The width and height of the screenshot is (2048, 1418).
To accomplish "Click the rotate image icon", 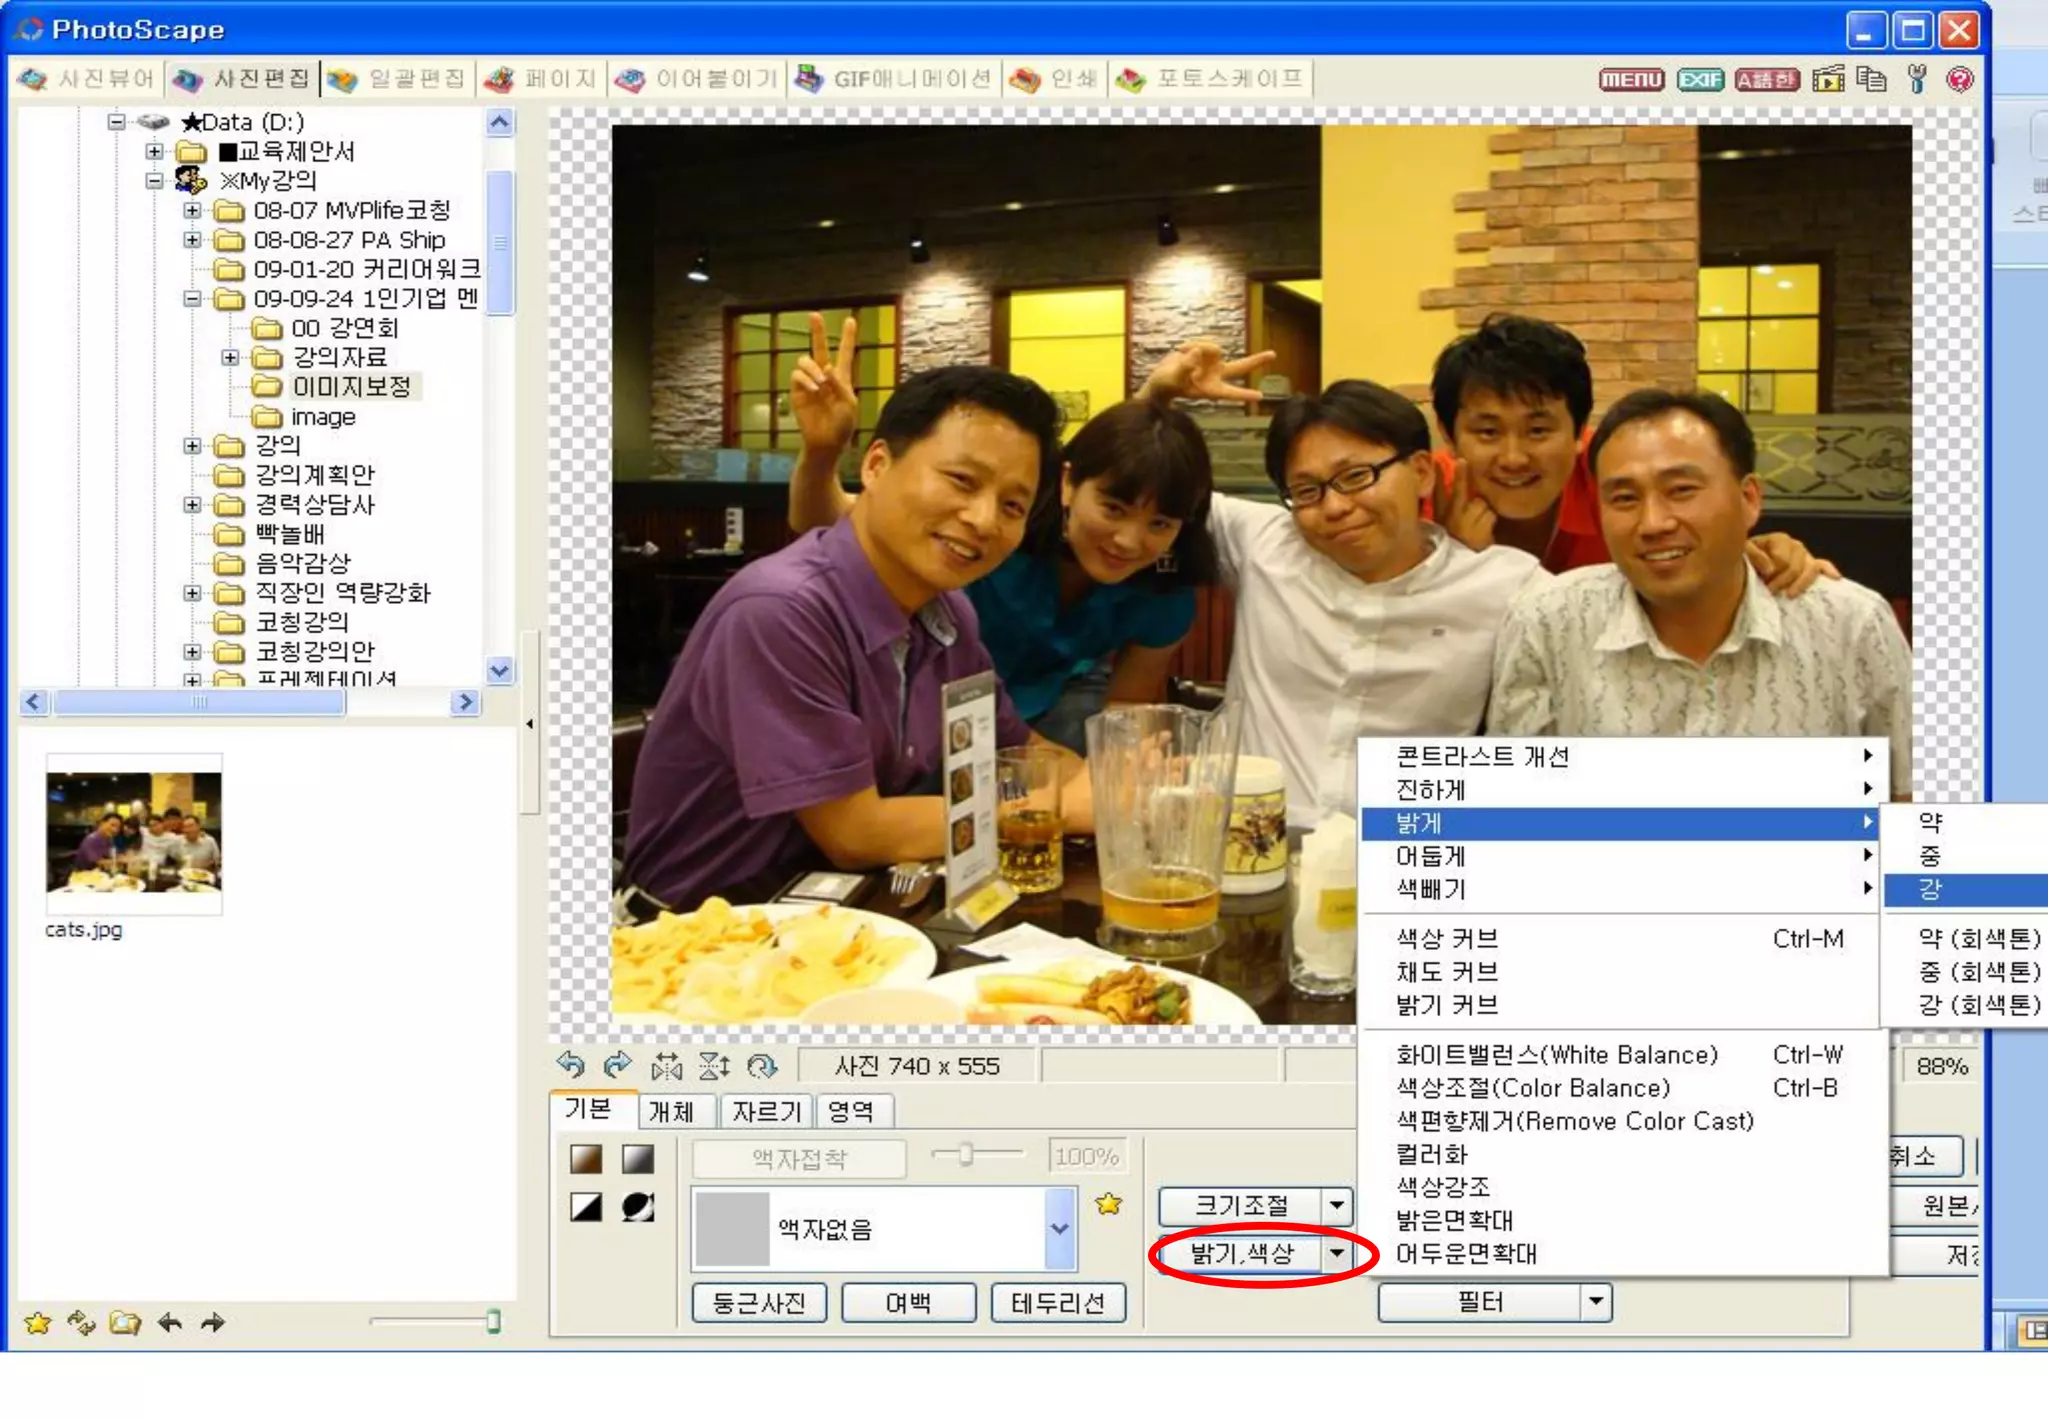I will click(x=762, y=1066).
